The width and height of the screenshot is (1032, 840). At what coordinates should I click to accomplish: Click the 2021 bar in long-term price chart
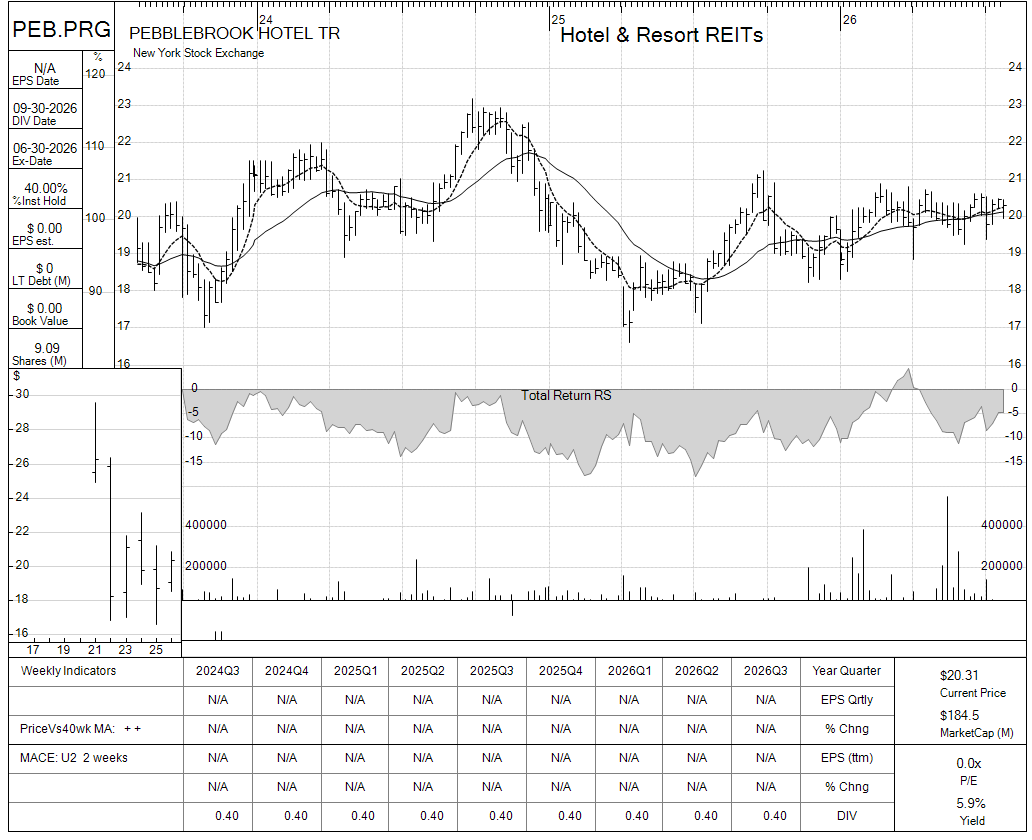95,442
